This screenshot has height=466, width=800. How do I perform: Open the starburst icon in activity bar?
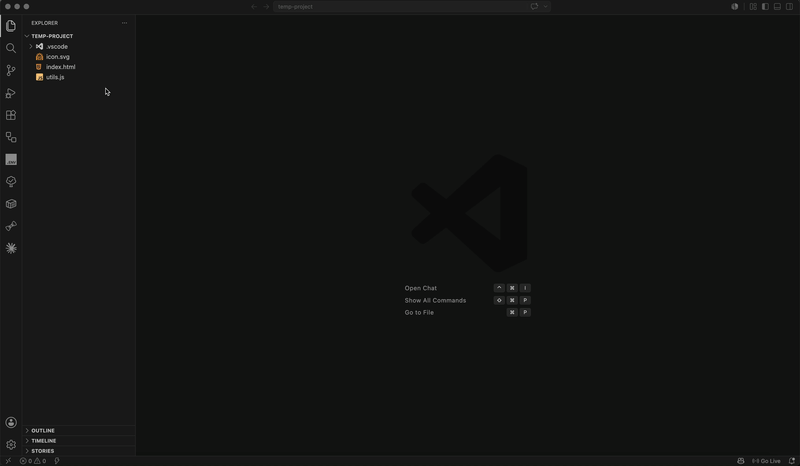point(11,248)
